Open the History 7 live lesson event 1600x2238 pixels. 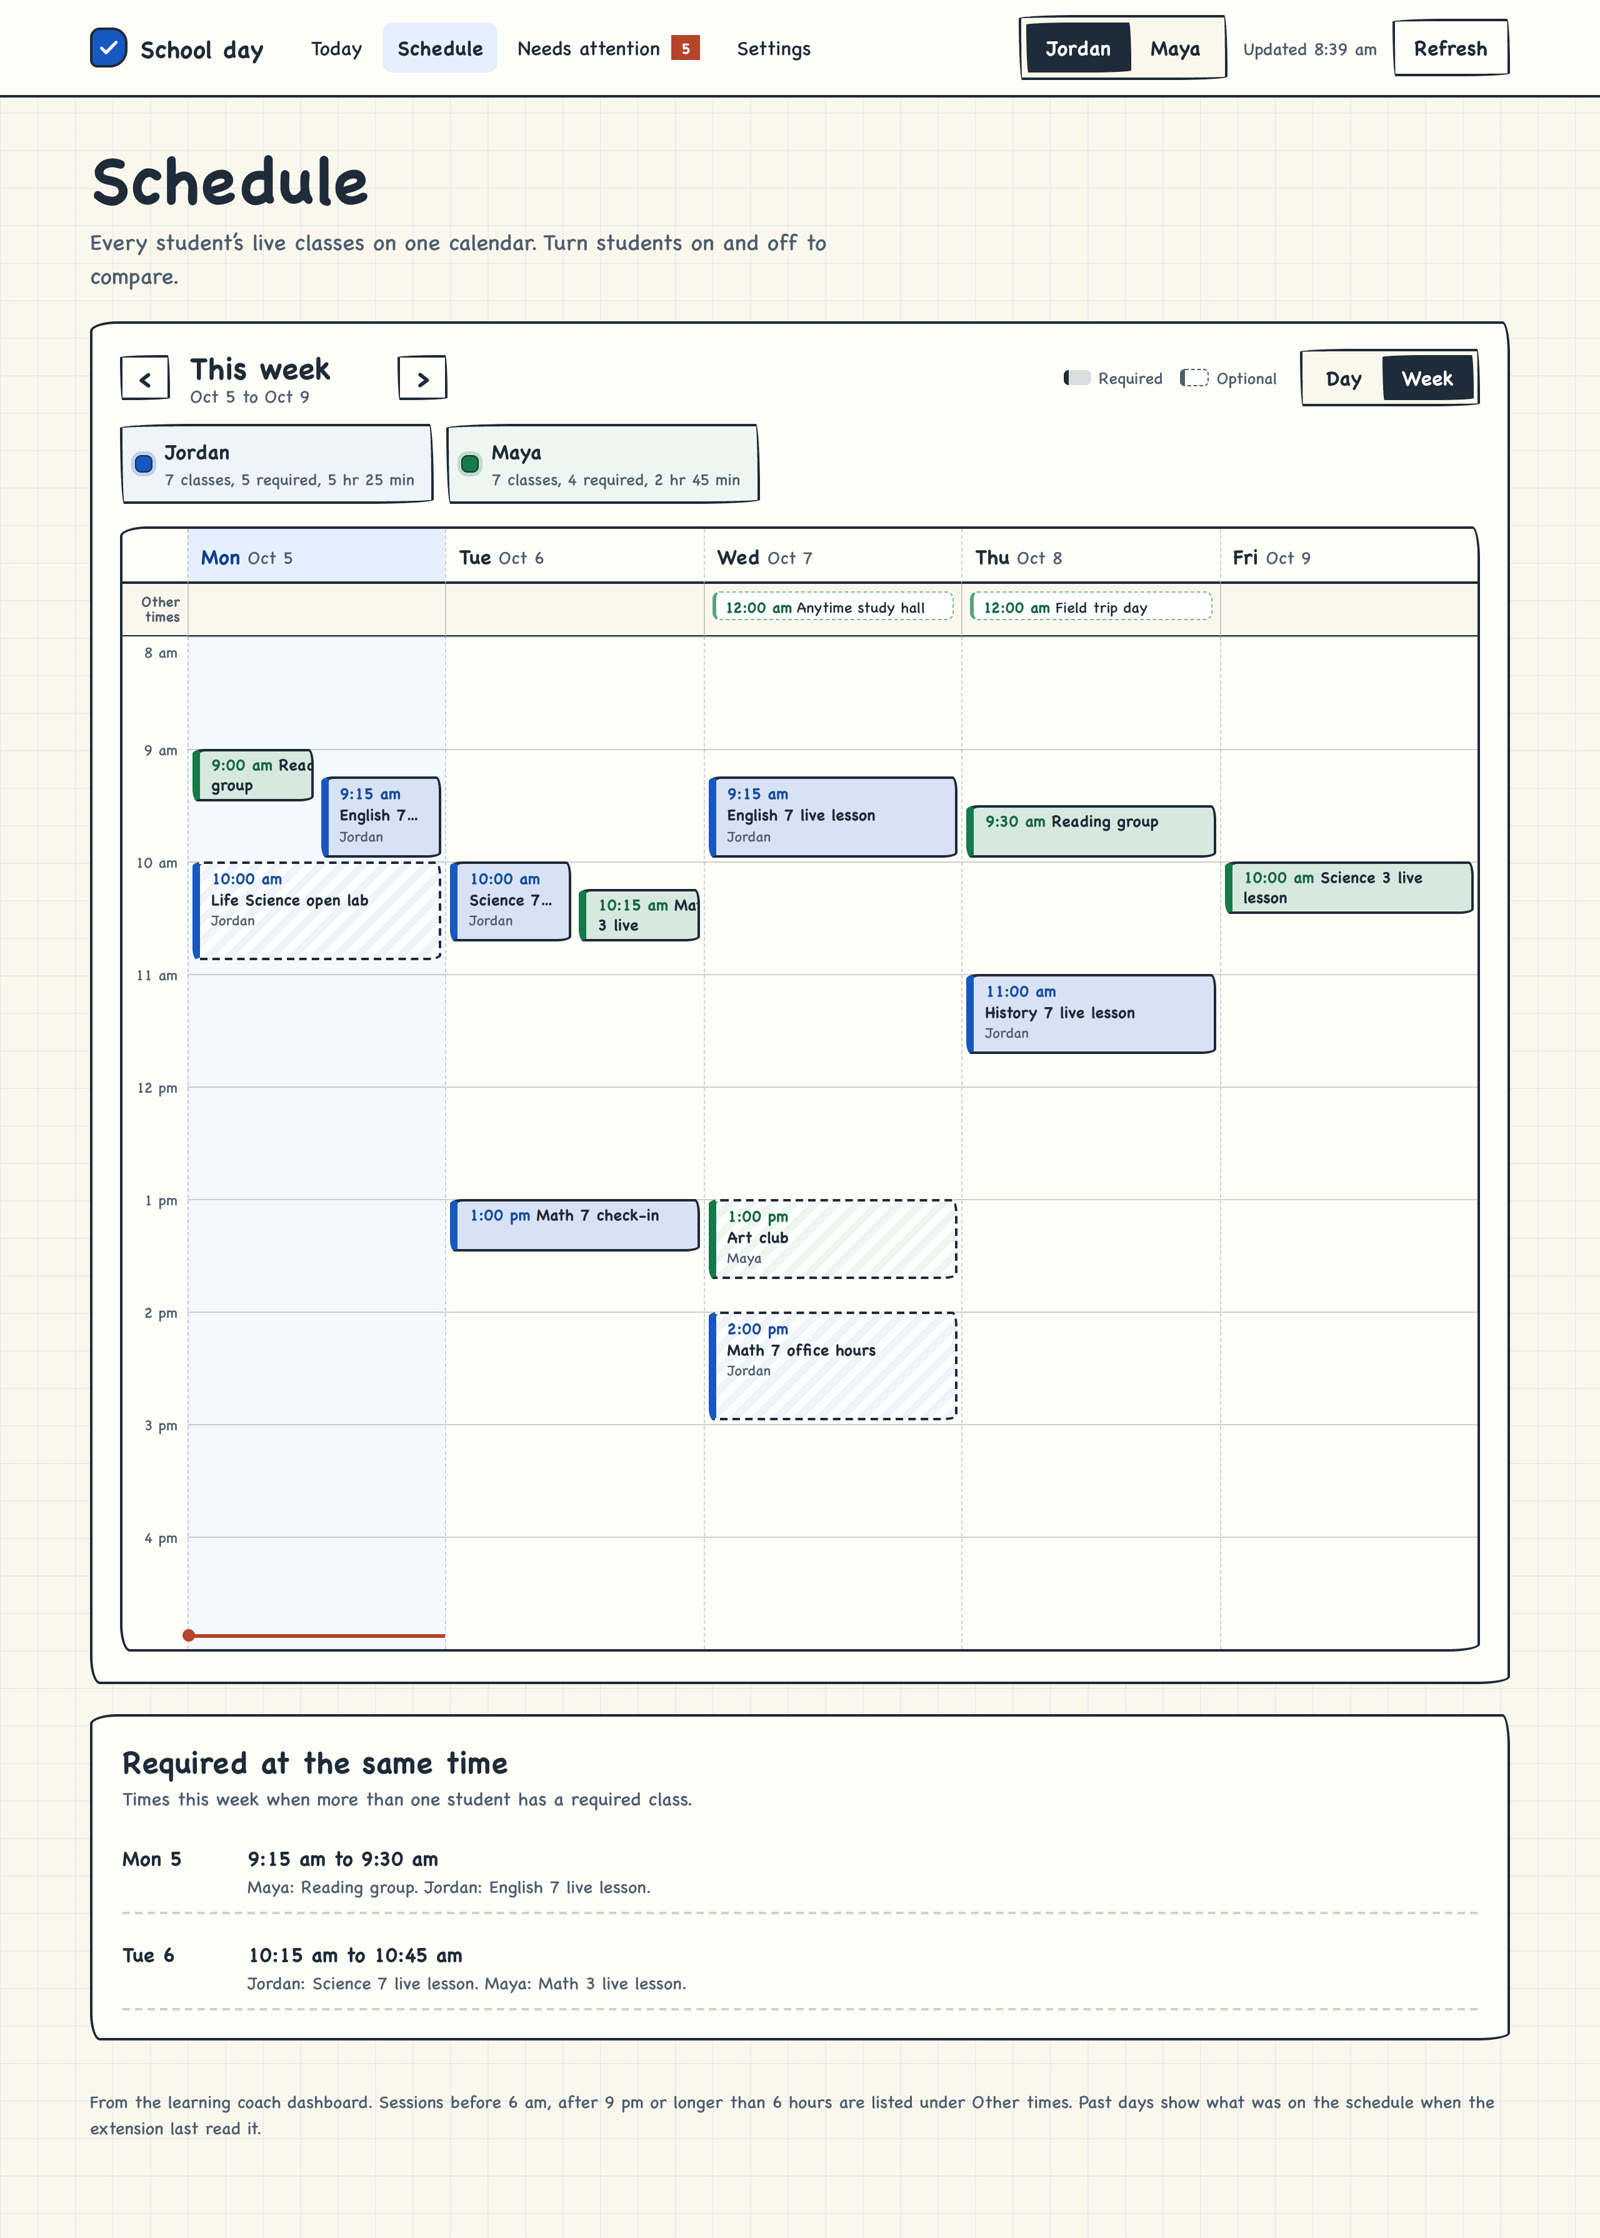coord(1091,1014)
